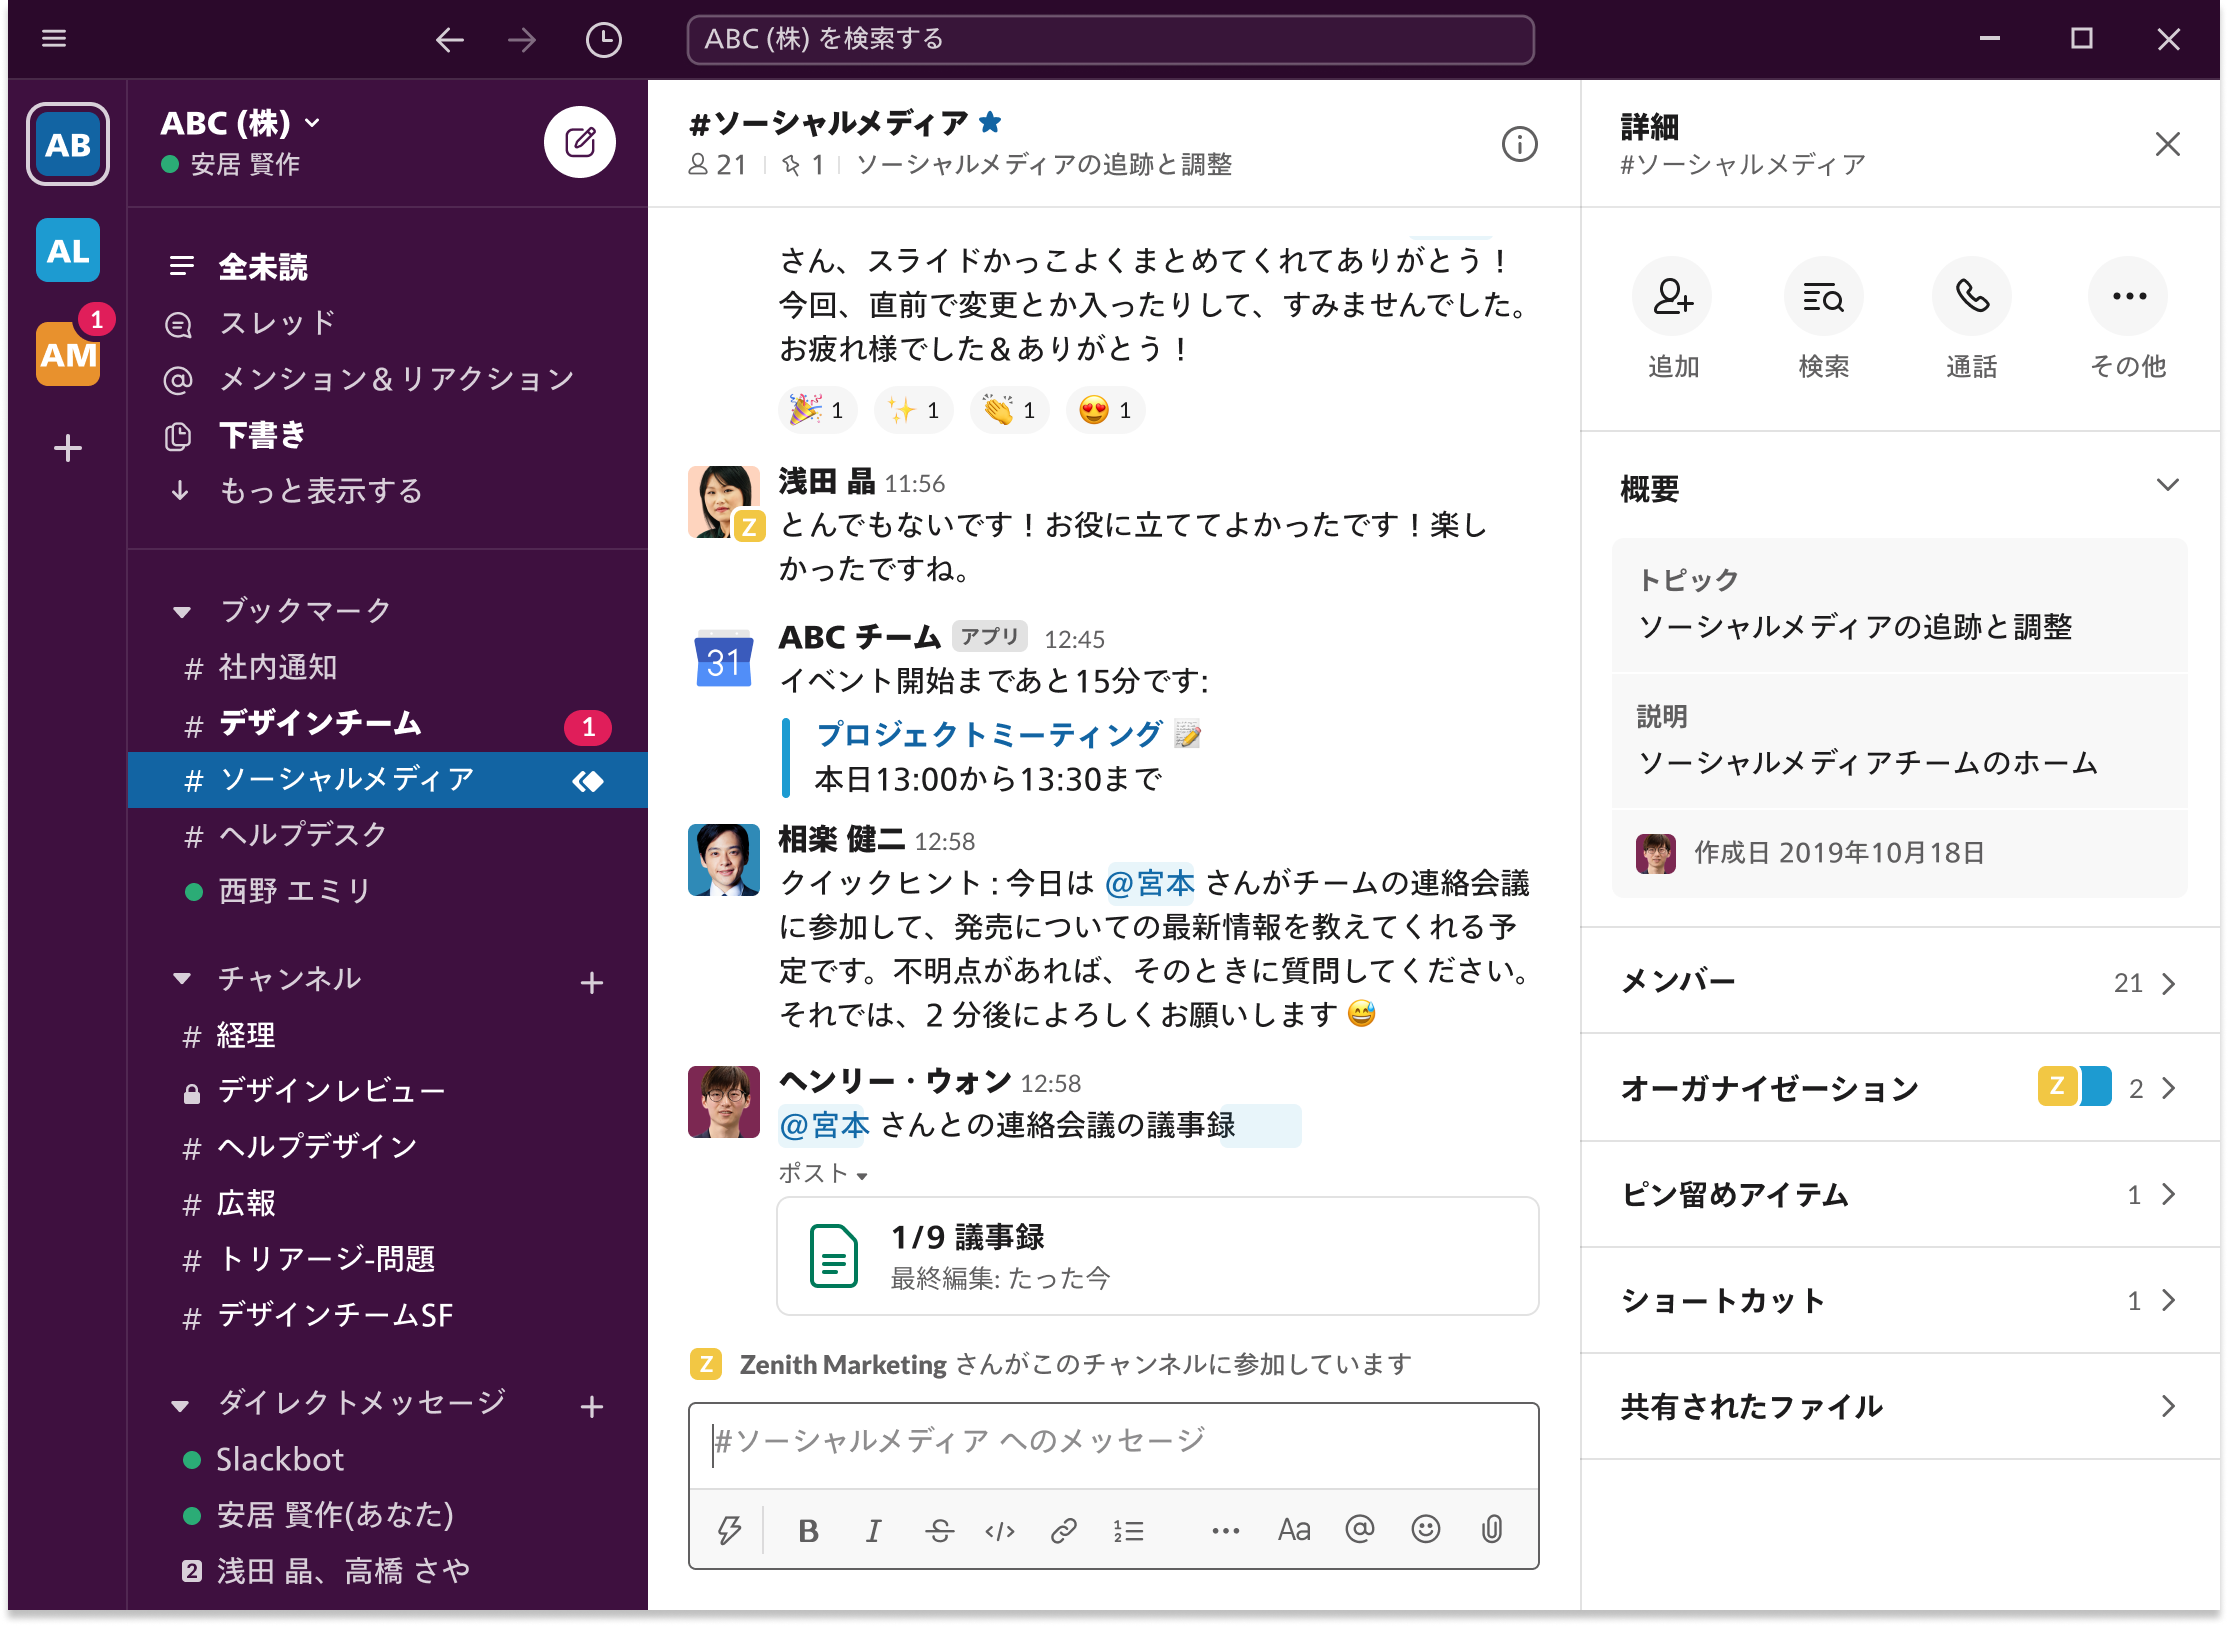Insert a numbered list
Image resolution: width=2228 pixels, height=1626 pixels.
point(1128,1530)
